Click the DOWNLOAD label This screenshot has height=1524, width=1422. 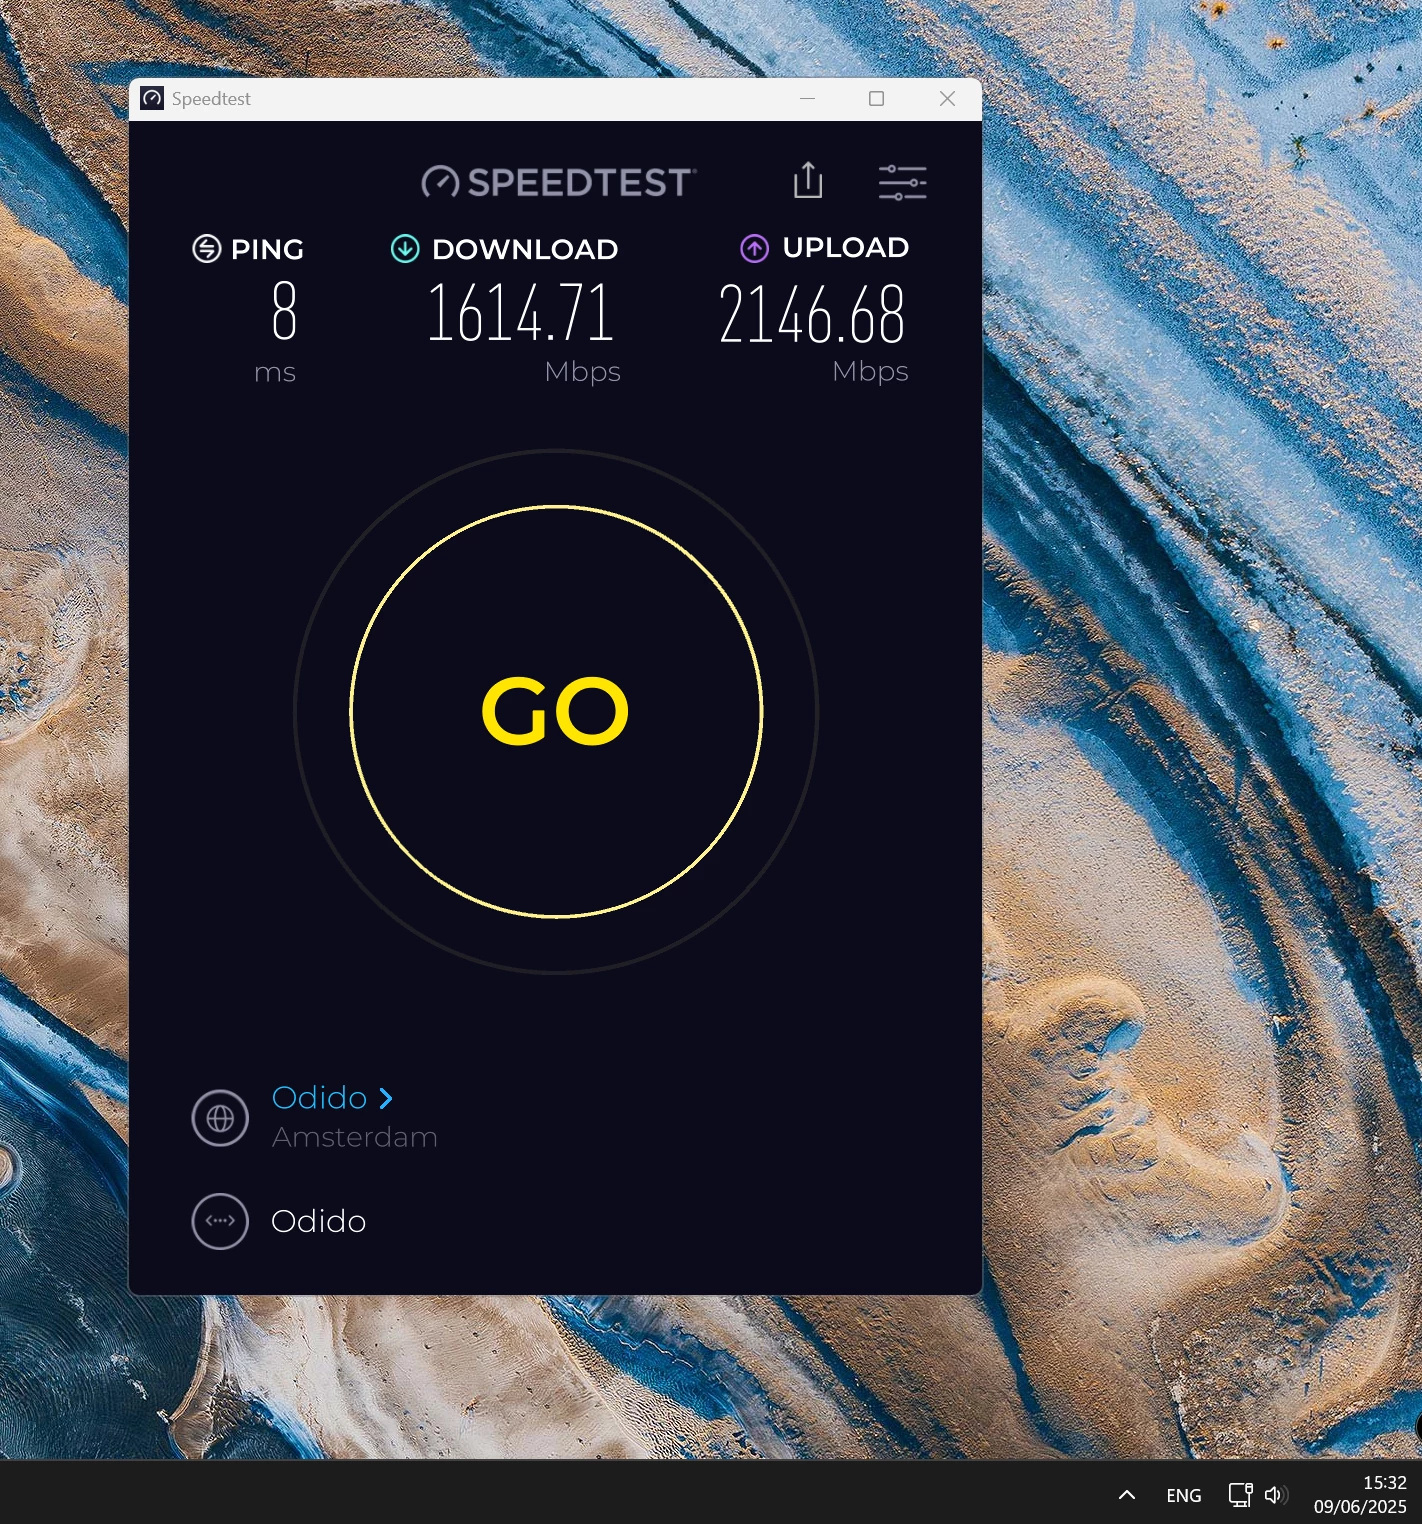pos(525,249)
